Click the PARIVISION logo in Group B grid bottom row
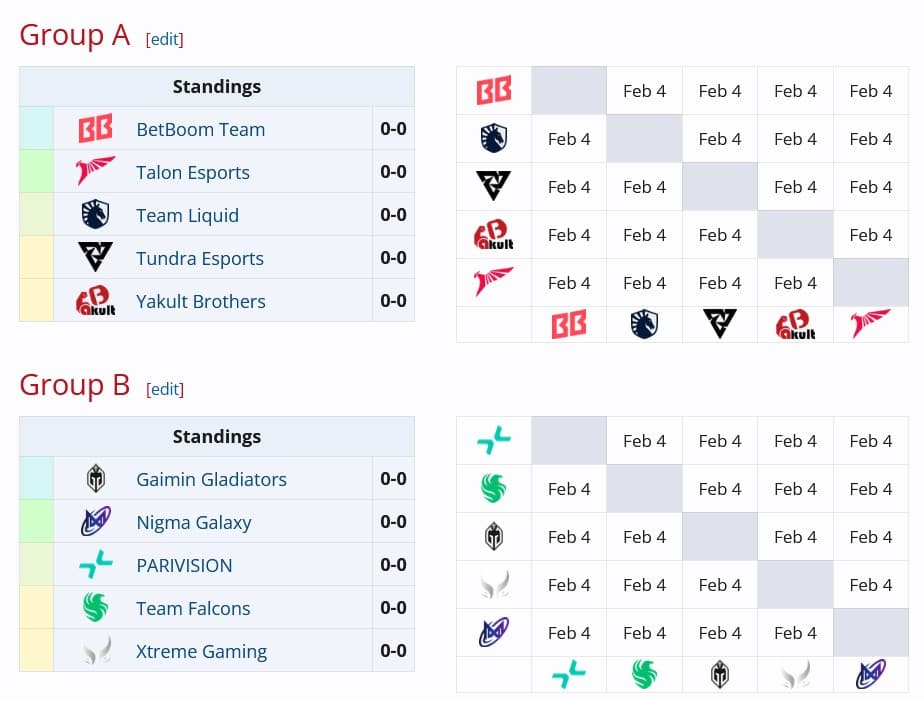The width and height of the screenshot is (924, 702). click(569, 675)
